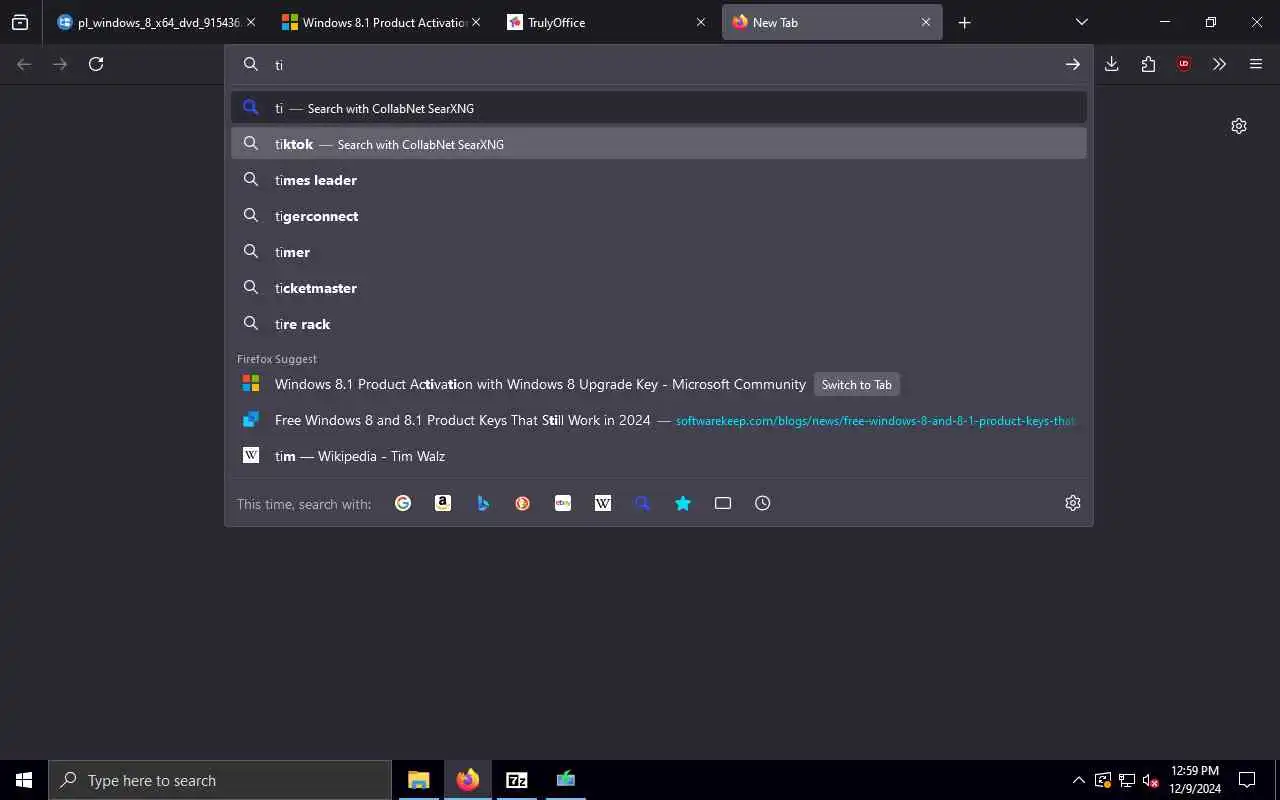Search this time with Wikipedia
1280x800 pixels.
point(603,503)
